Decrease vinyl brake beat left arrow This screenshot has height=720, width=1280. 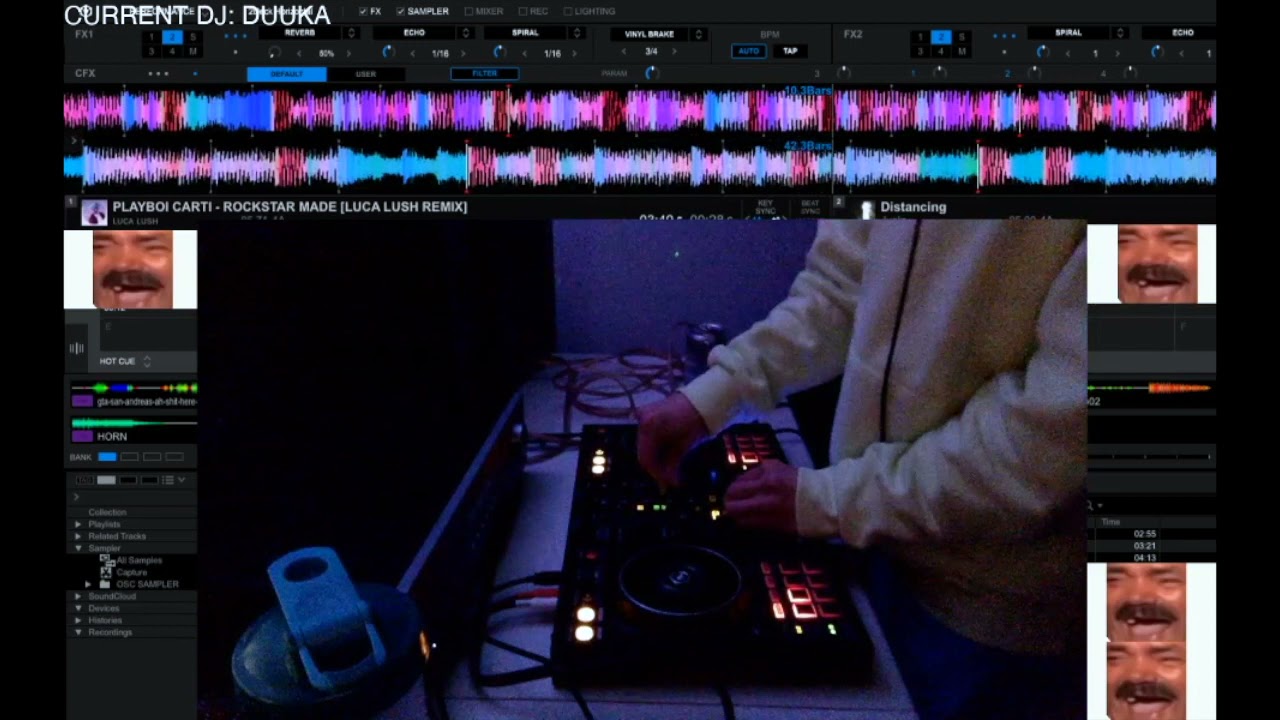coord(625,52)
